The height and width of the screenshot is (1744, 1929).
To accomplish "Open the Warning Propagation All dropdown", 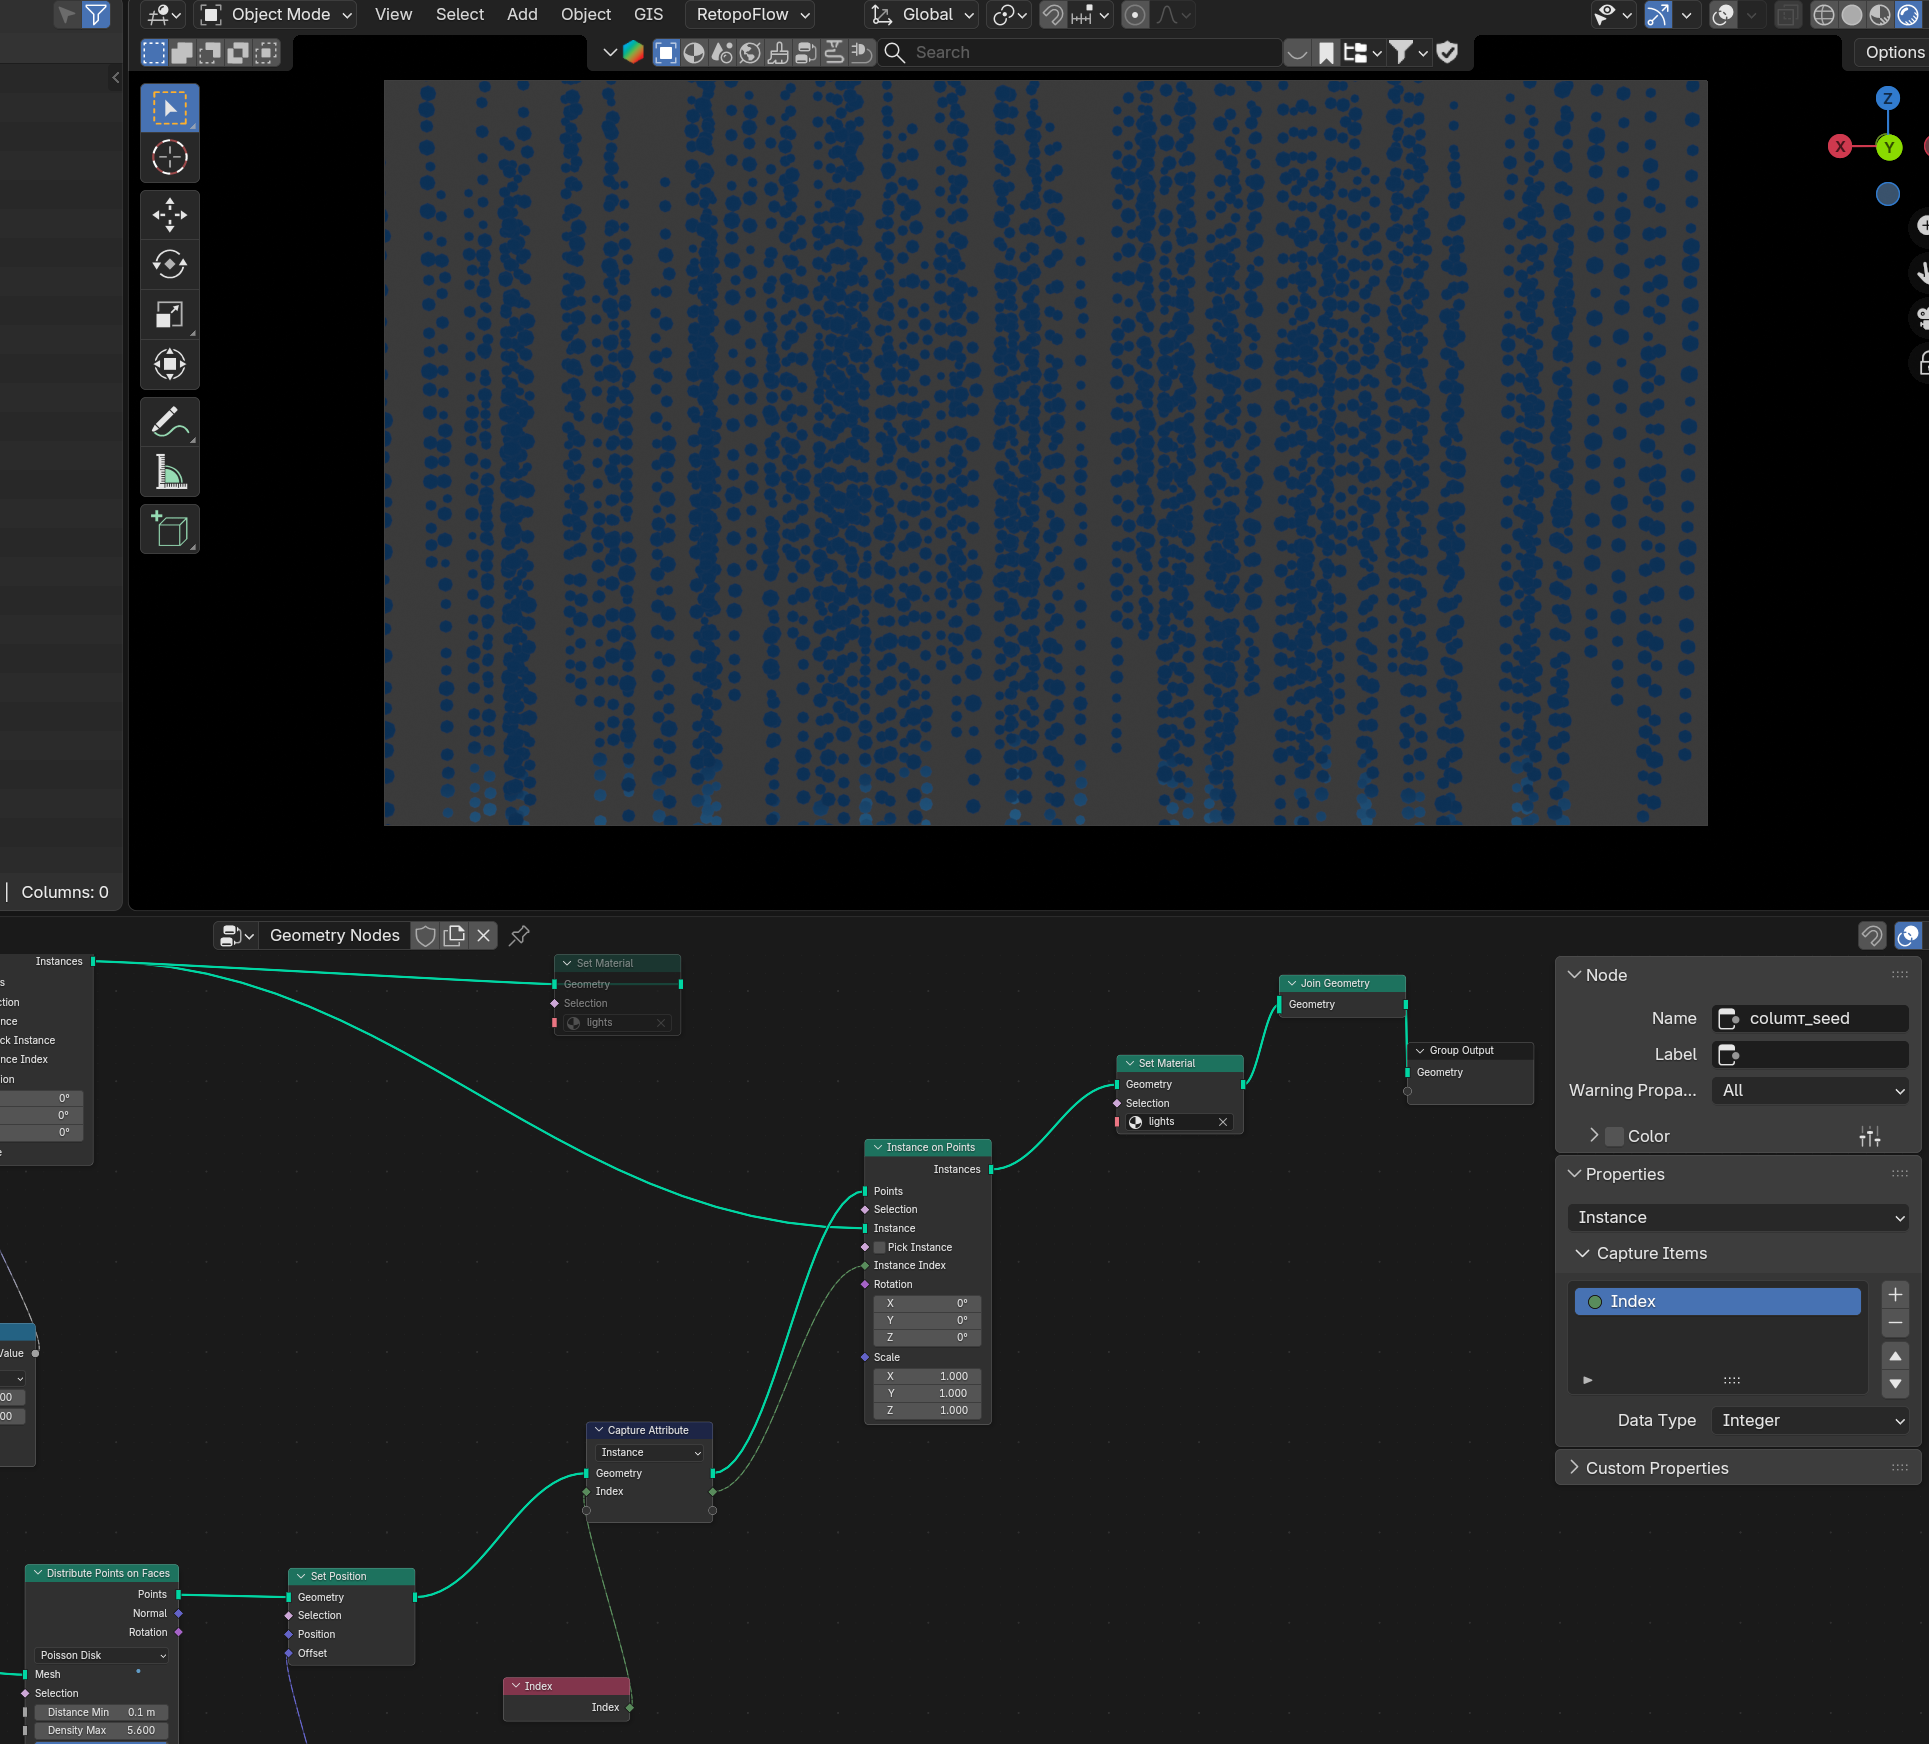I will (1810, 1090).
